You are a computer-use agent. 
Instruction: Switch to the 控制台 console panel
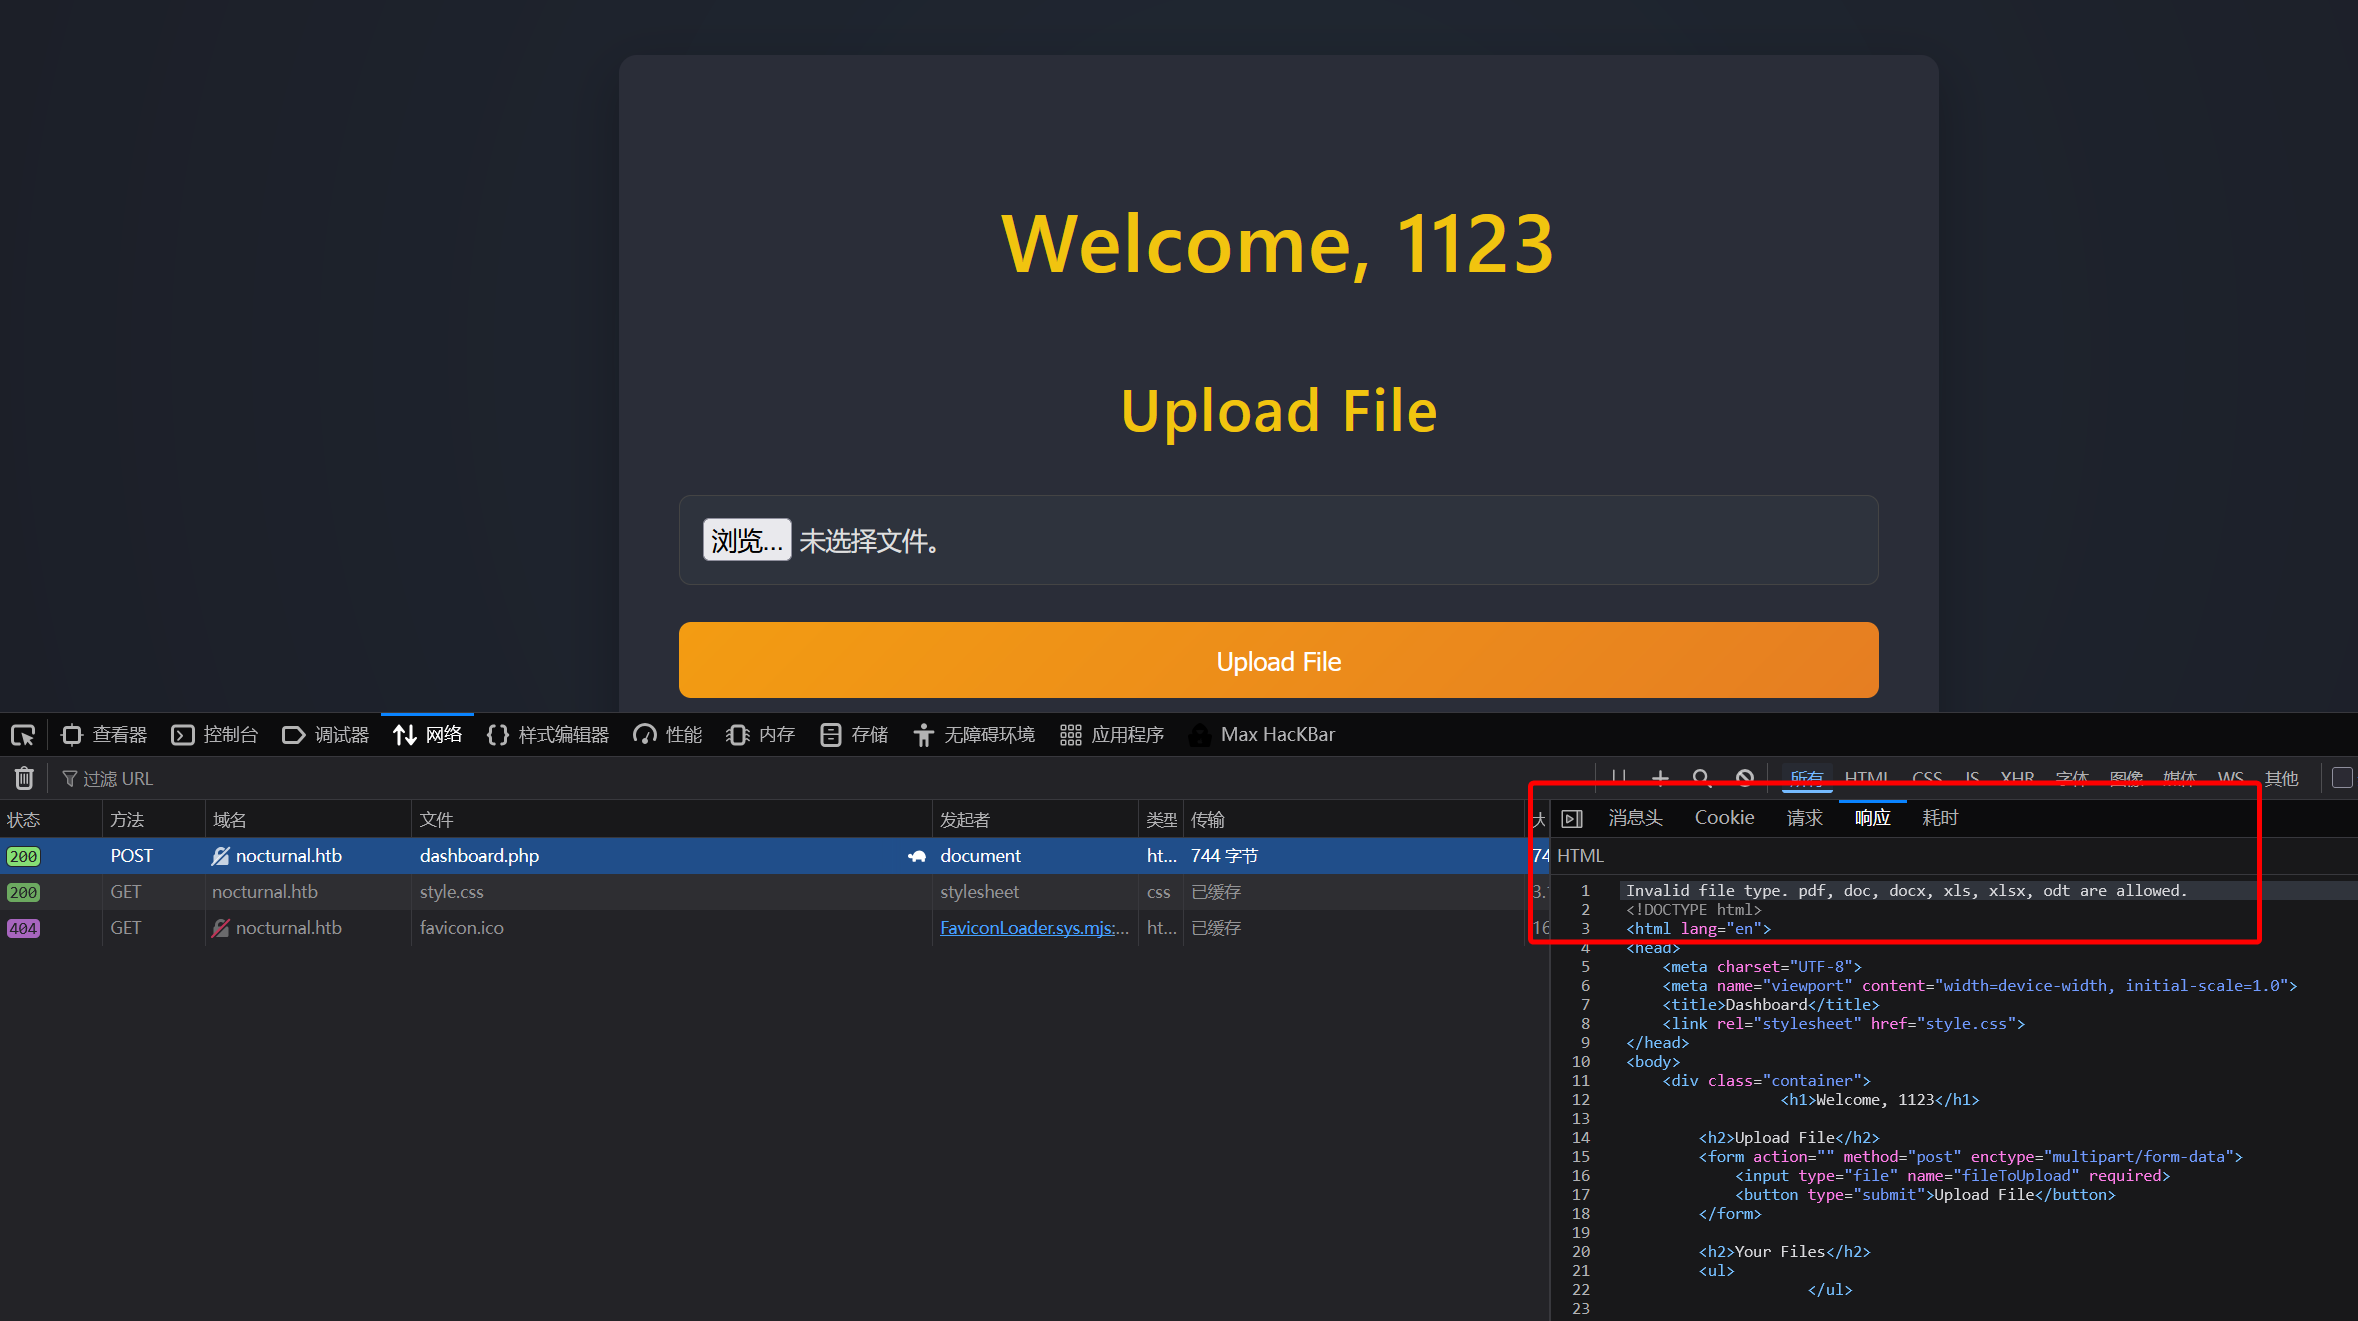(x=215, y=735)
